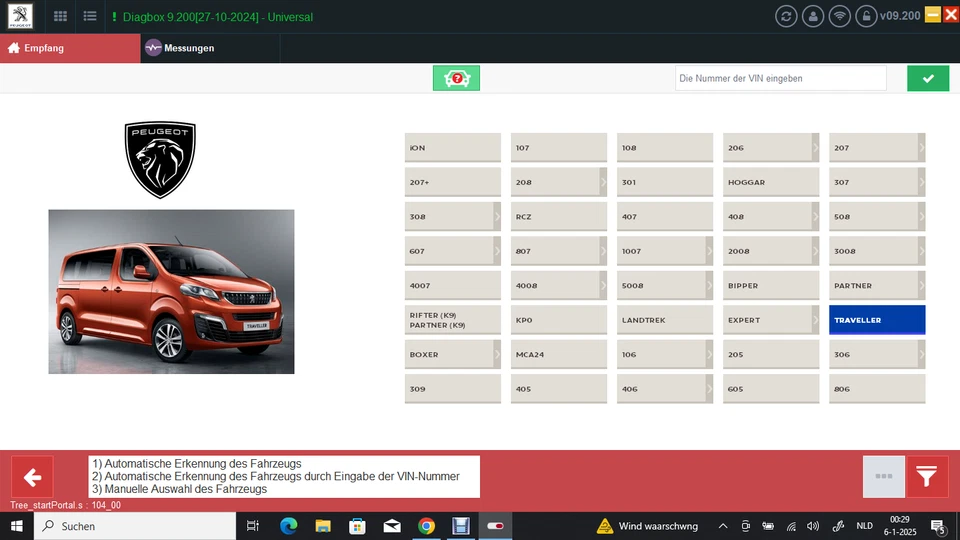This screenshot has width=960, height=540.
Task: Switch to the Messungen tab
Action: [210, 48]
